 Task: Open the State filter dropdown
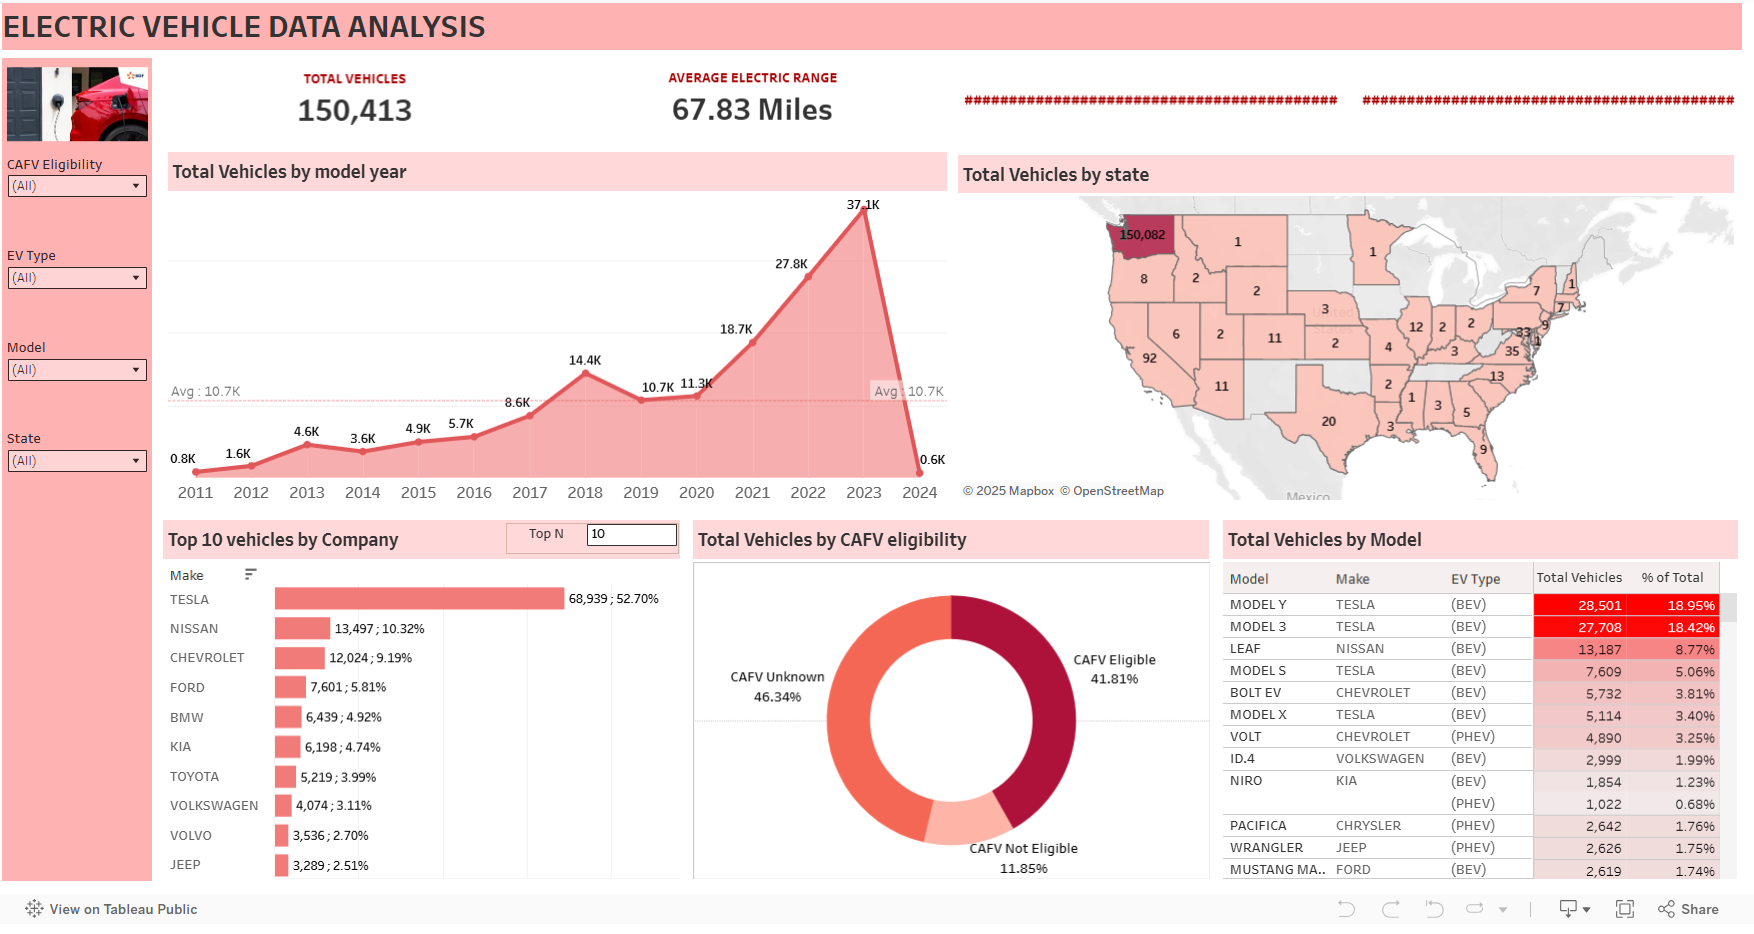pos(77,461)
